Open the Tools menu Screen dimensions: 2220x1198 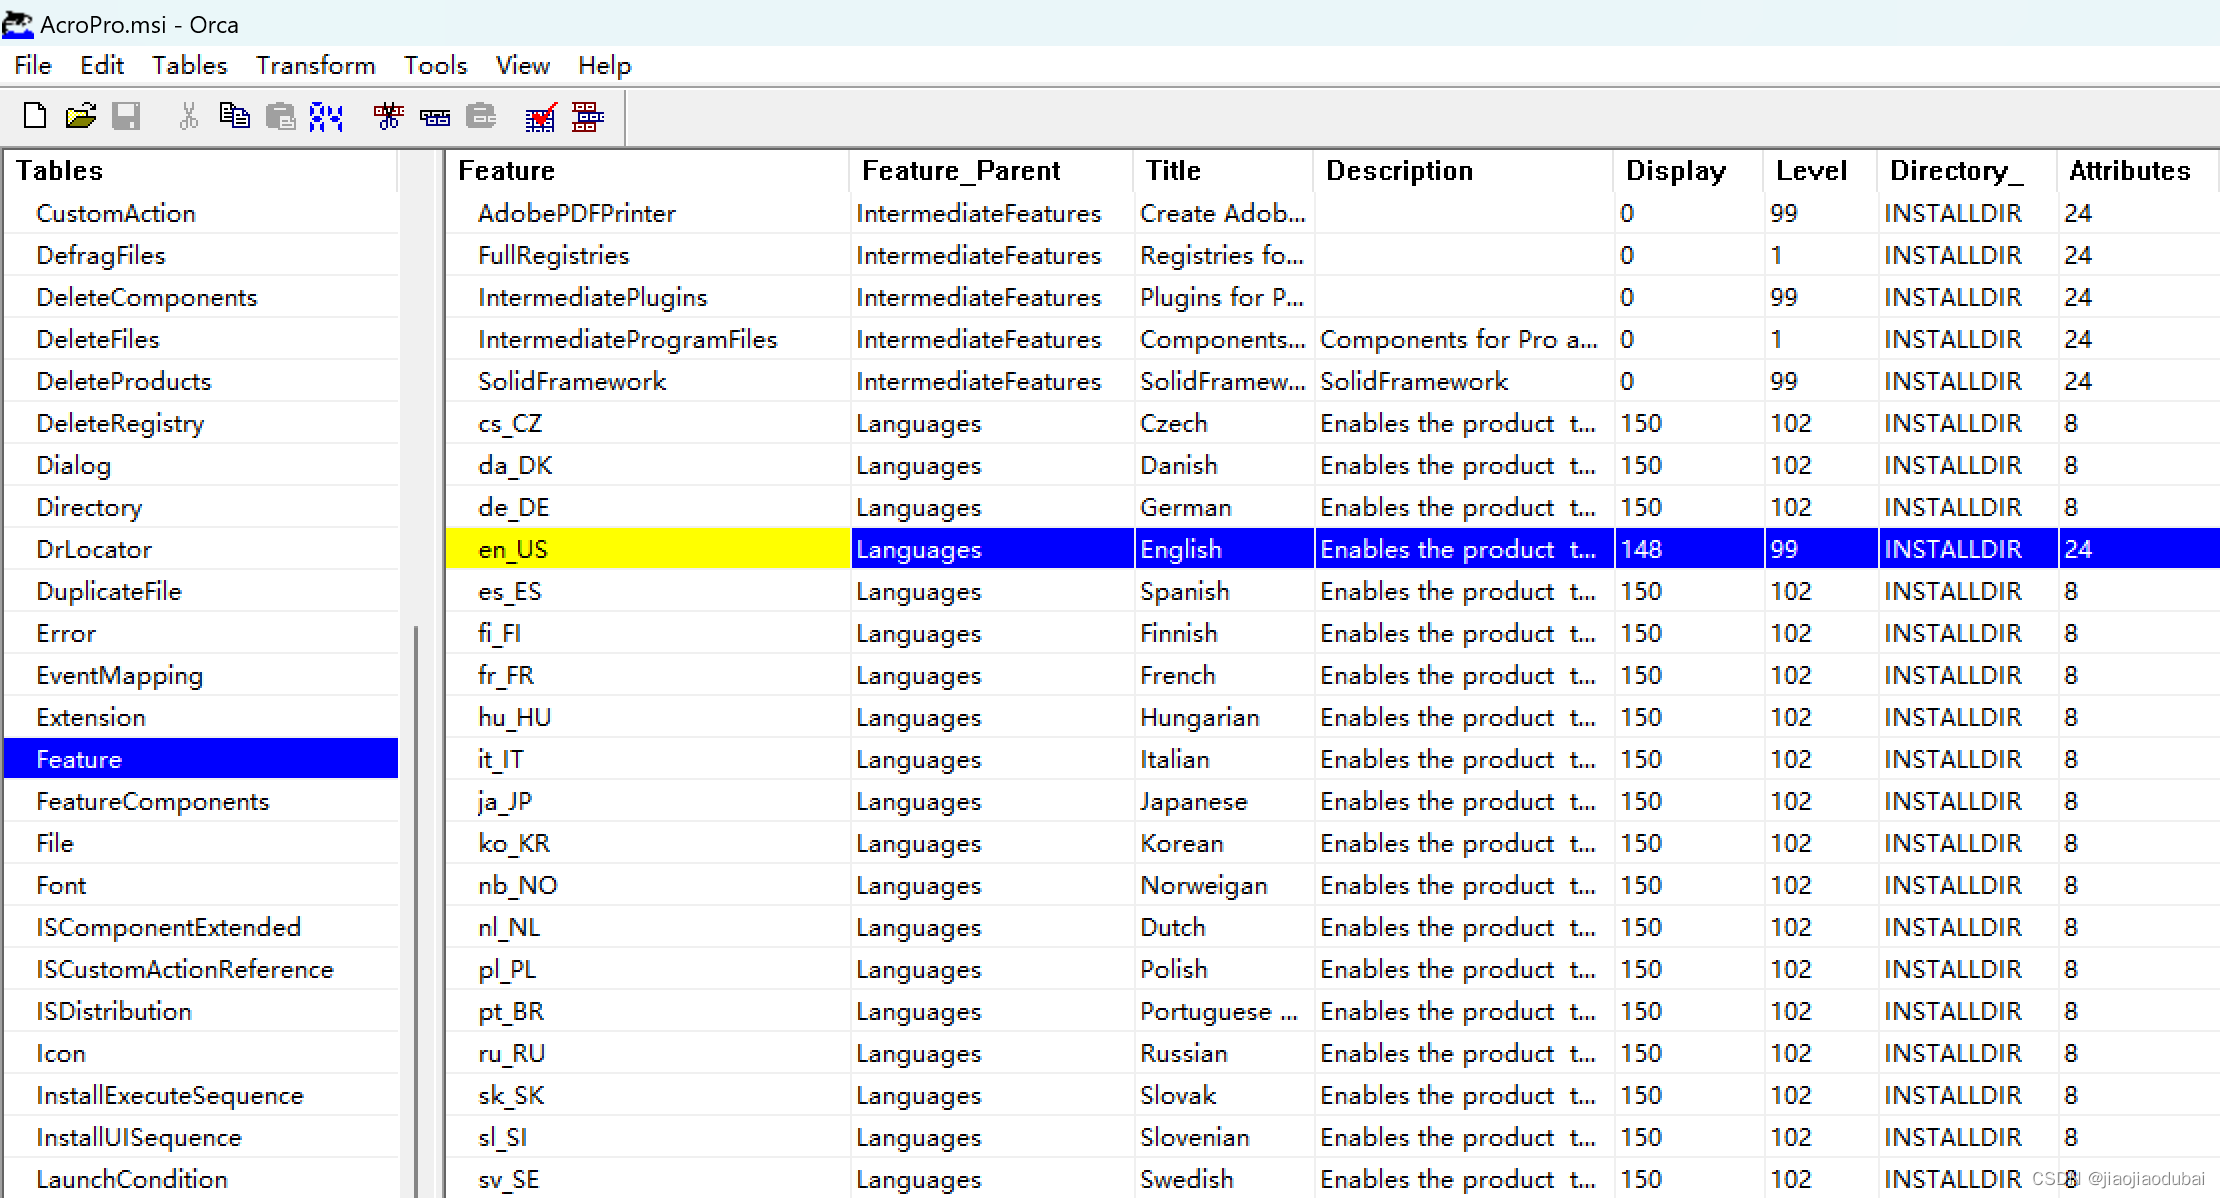(x=435, y=66)
